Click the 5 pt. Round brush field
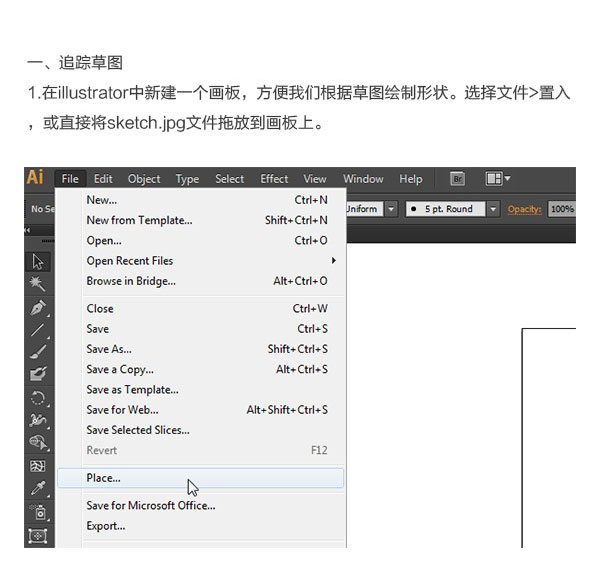Image resolution: width=600 pixels, height=575 pixels. pos(446,209)
